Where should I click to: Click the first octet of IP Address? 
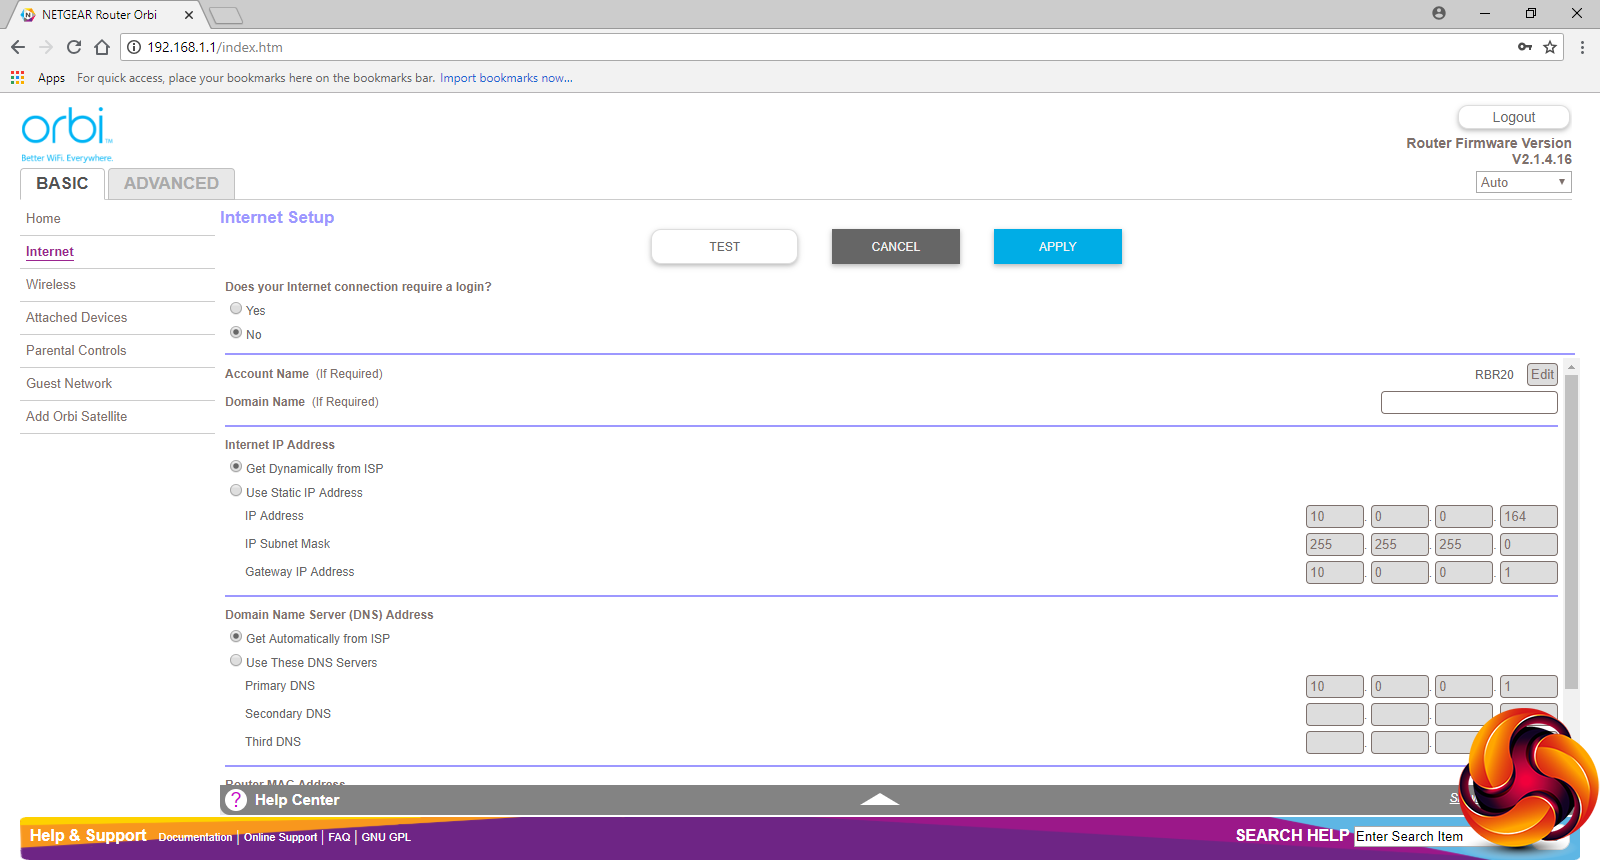(x=1335, y=516)
